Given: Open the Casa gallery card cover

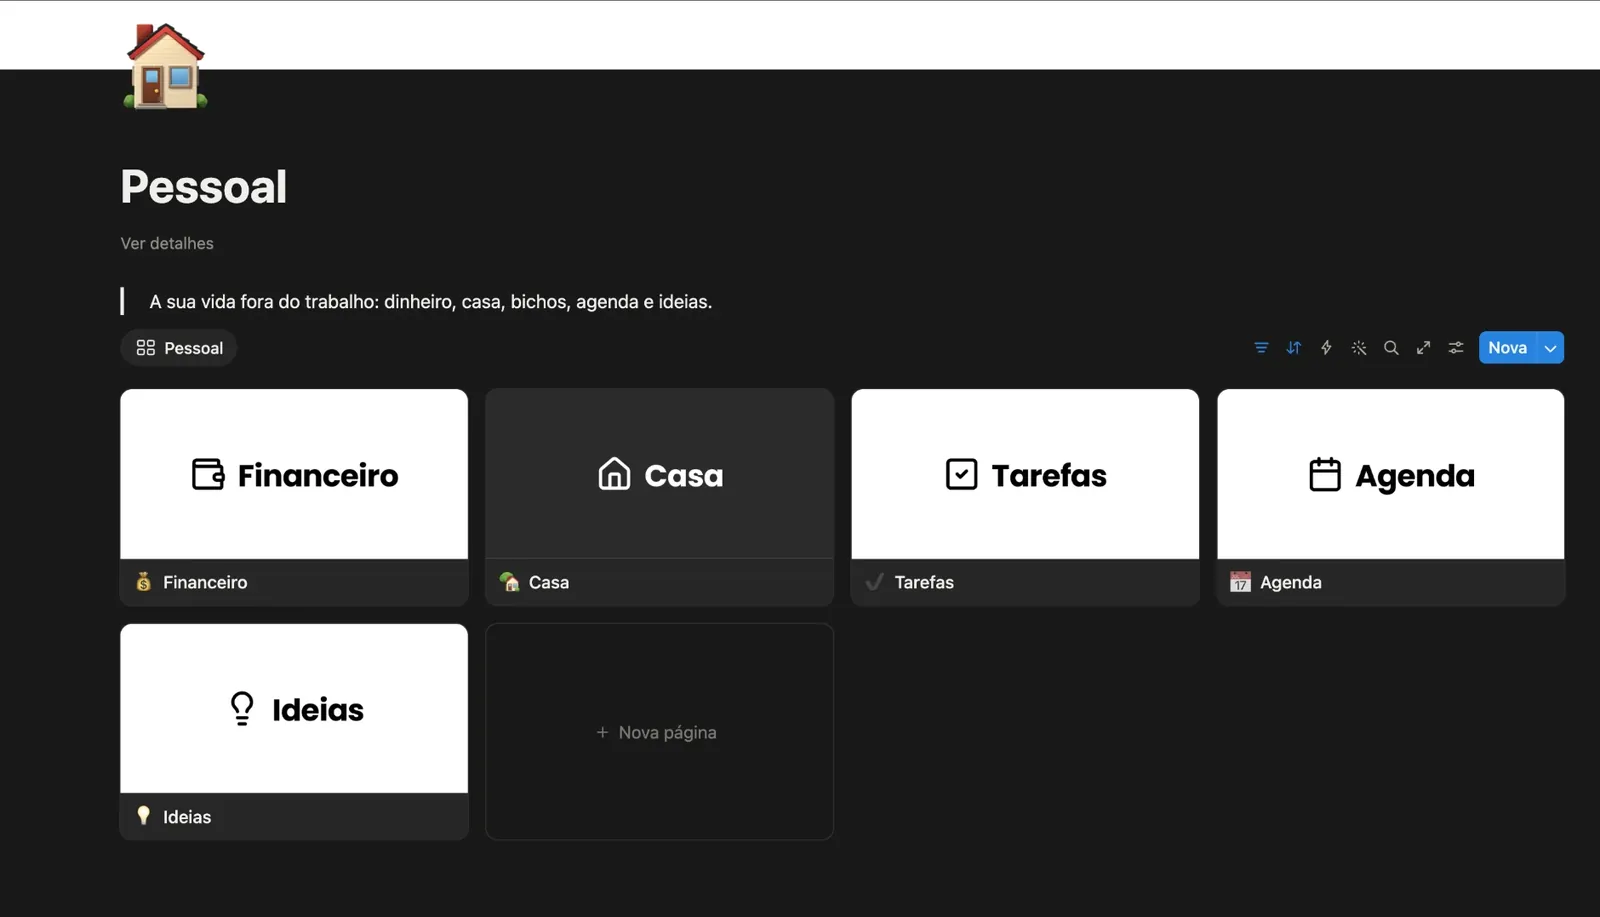Looking at the screenshot, I should pos(659,474).
